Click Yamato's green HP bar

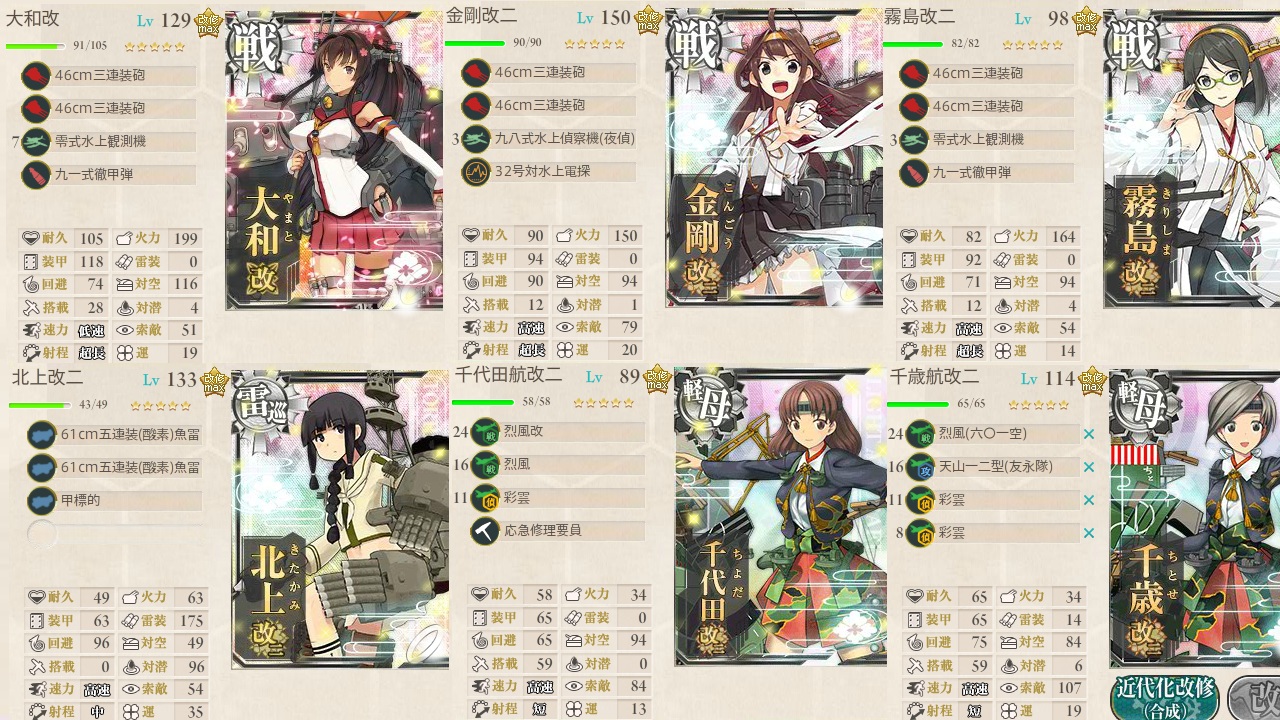[35, 46]
